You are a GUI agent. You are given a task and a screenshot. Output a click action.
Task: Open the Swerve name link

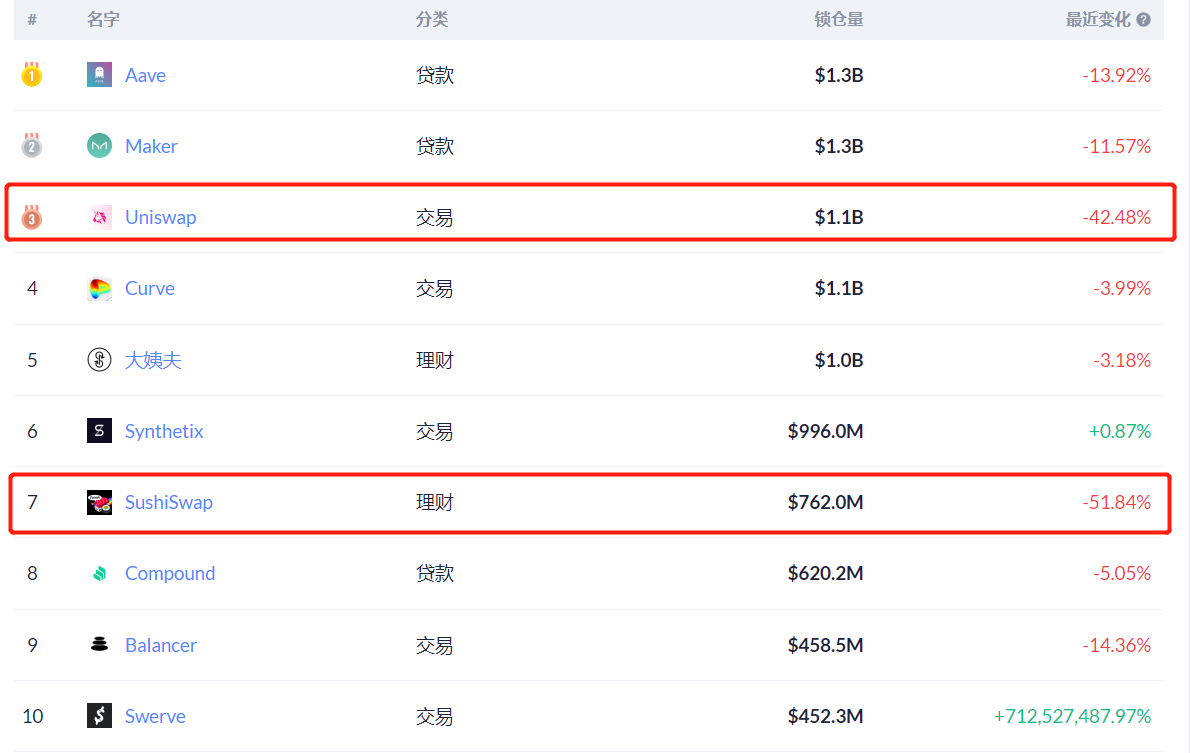[x=155, y=716]
